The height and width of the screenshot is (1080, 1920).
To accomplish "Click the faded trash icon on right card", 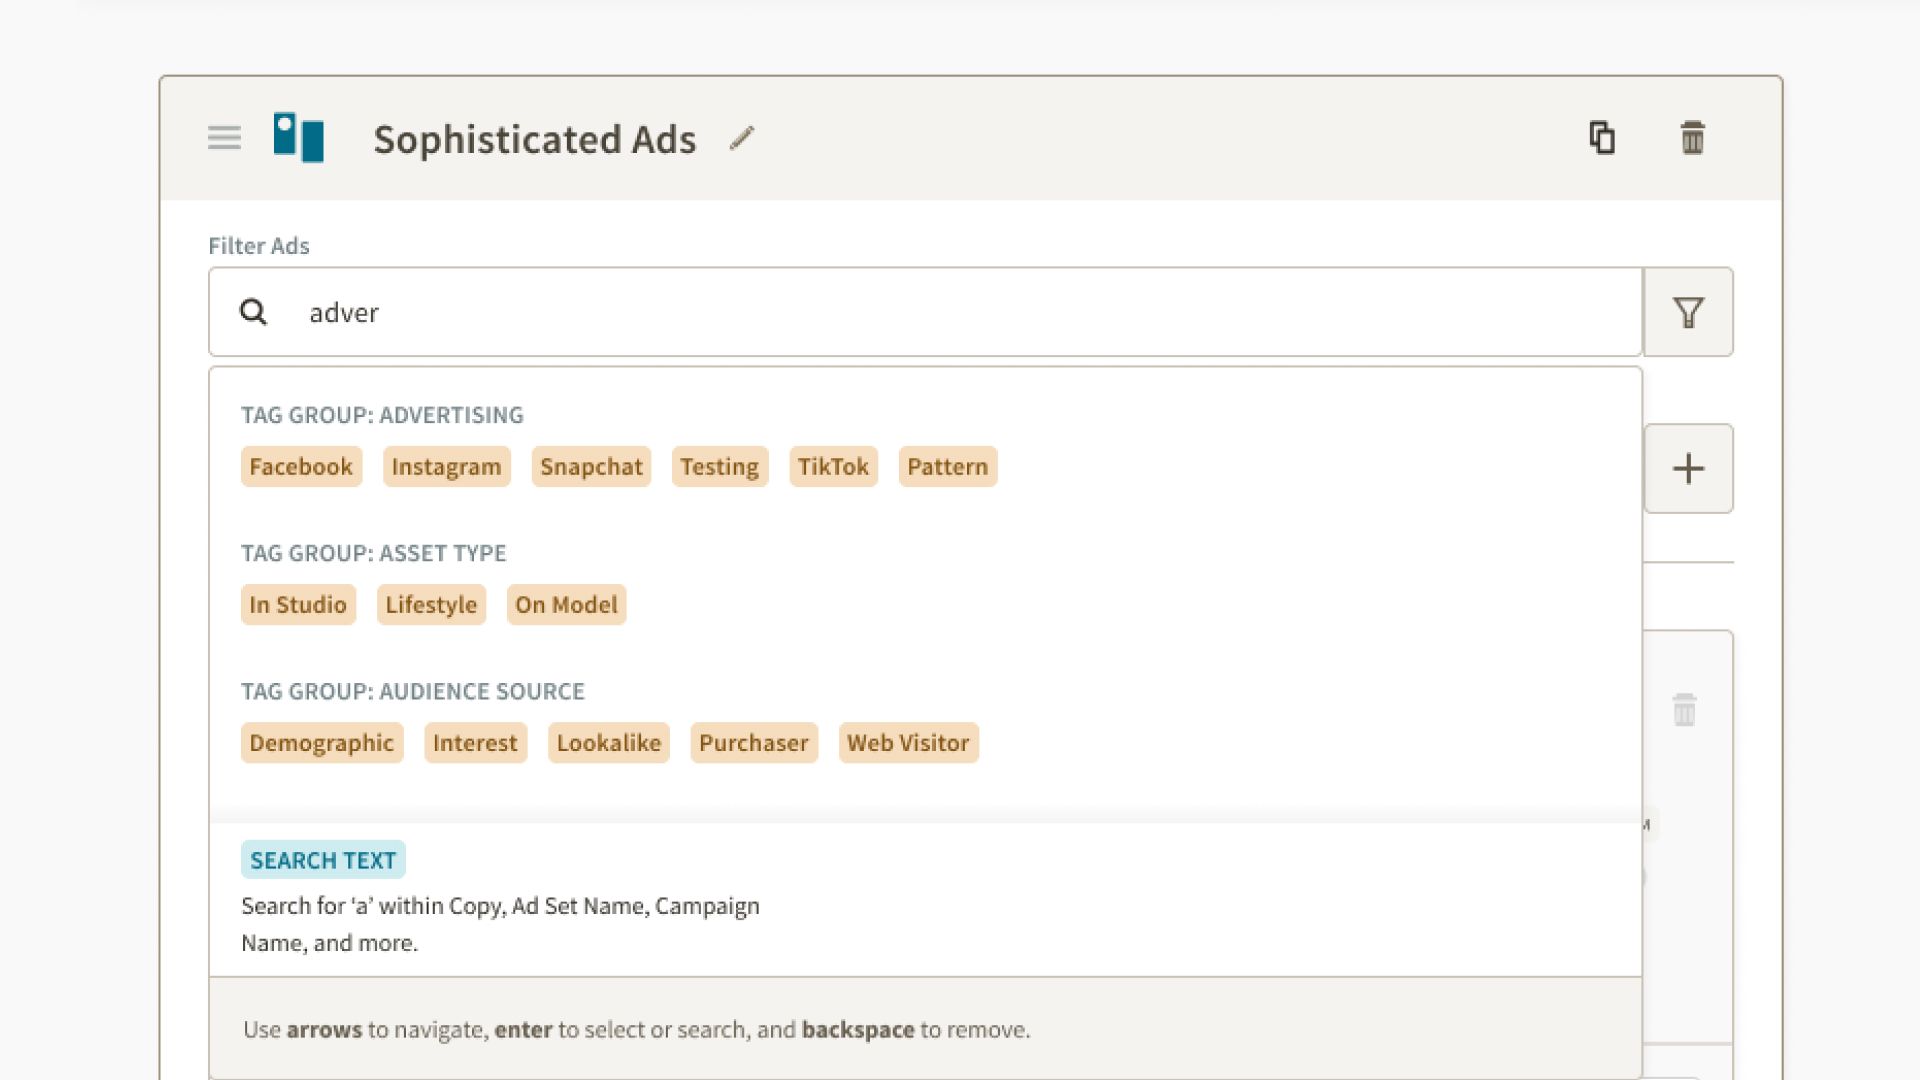I will point(1684,710).
